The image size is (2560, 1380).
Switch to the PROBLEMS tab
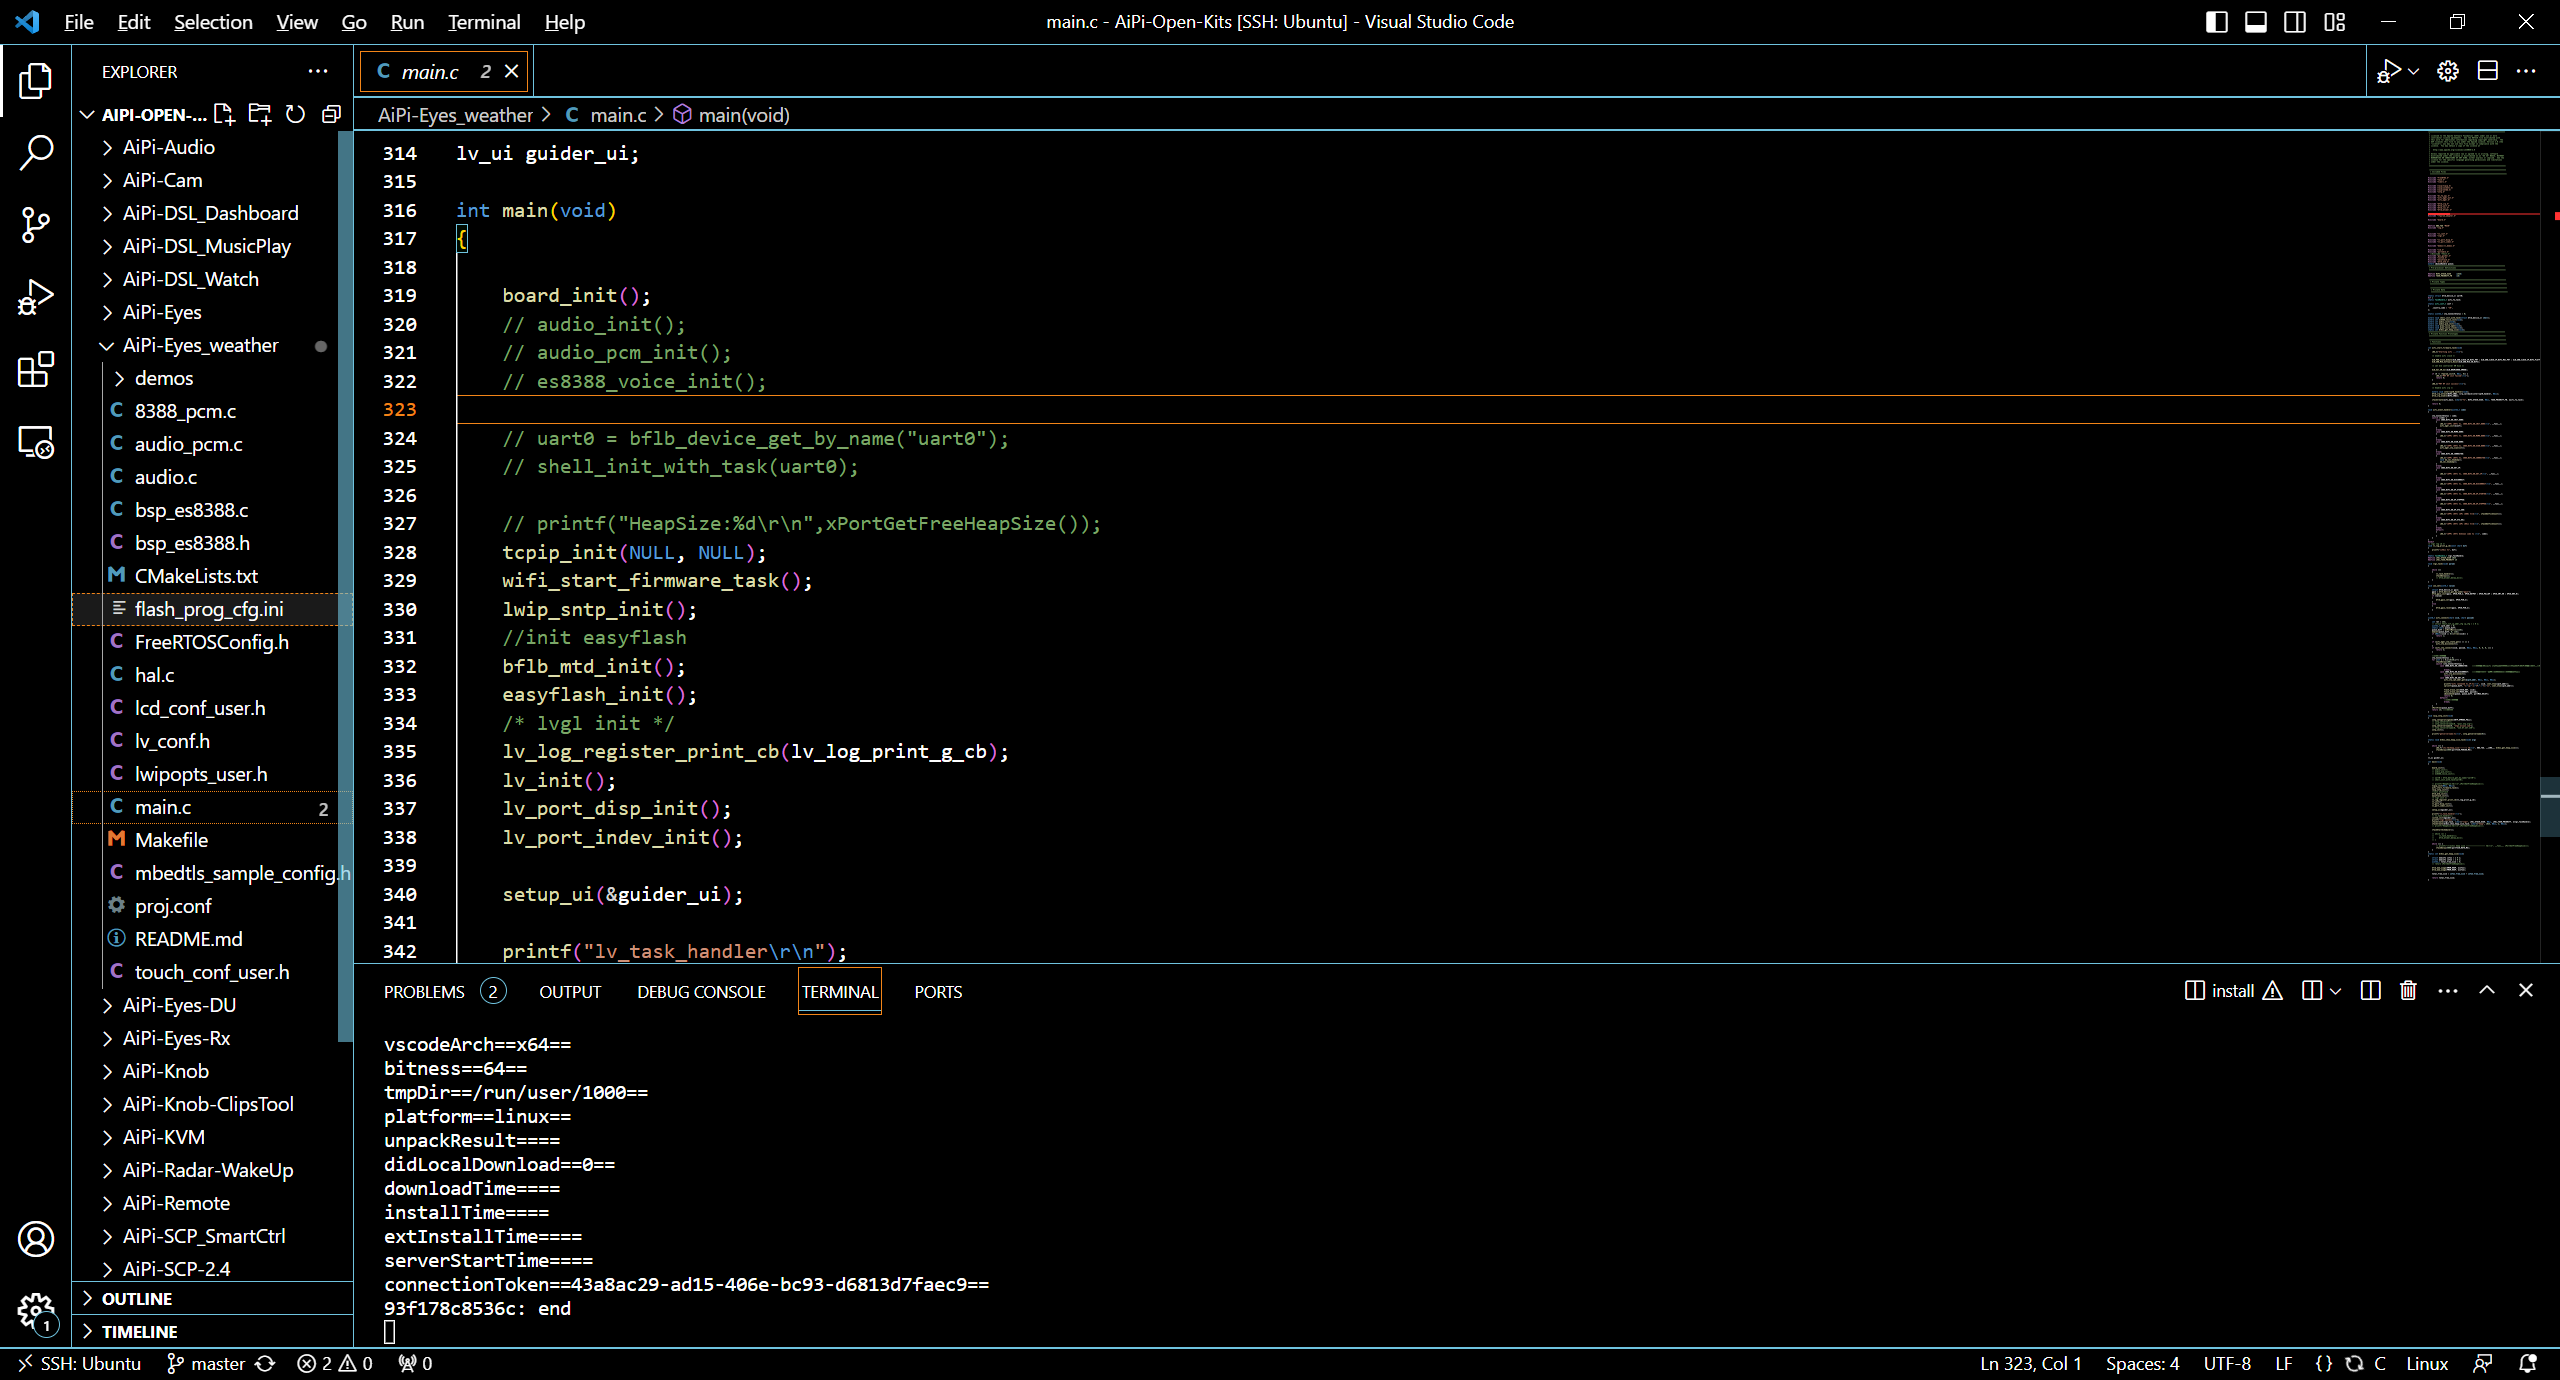pos(444,991)
